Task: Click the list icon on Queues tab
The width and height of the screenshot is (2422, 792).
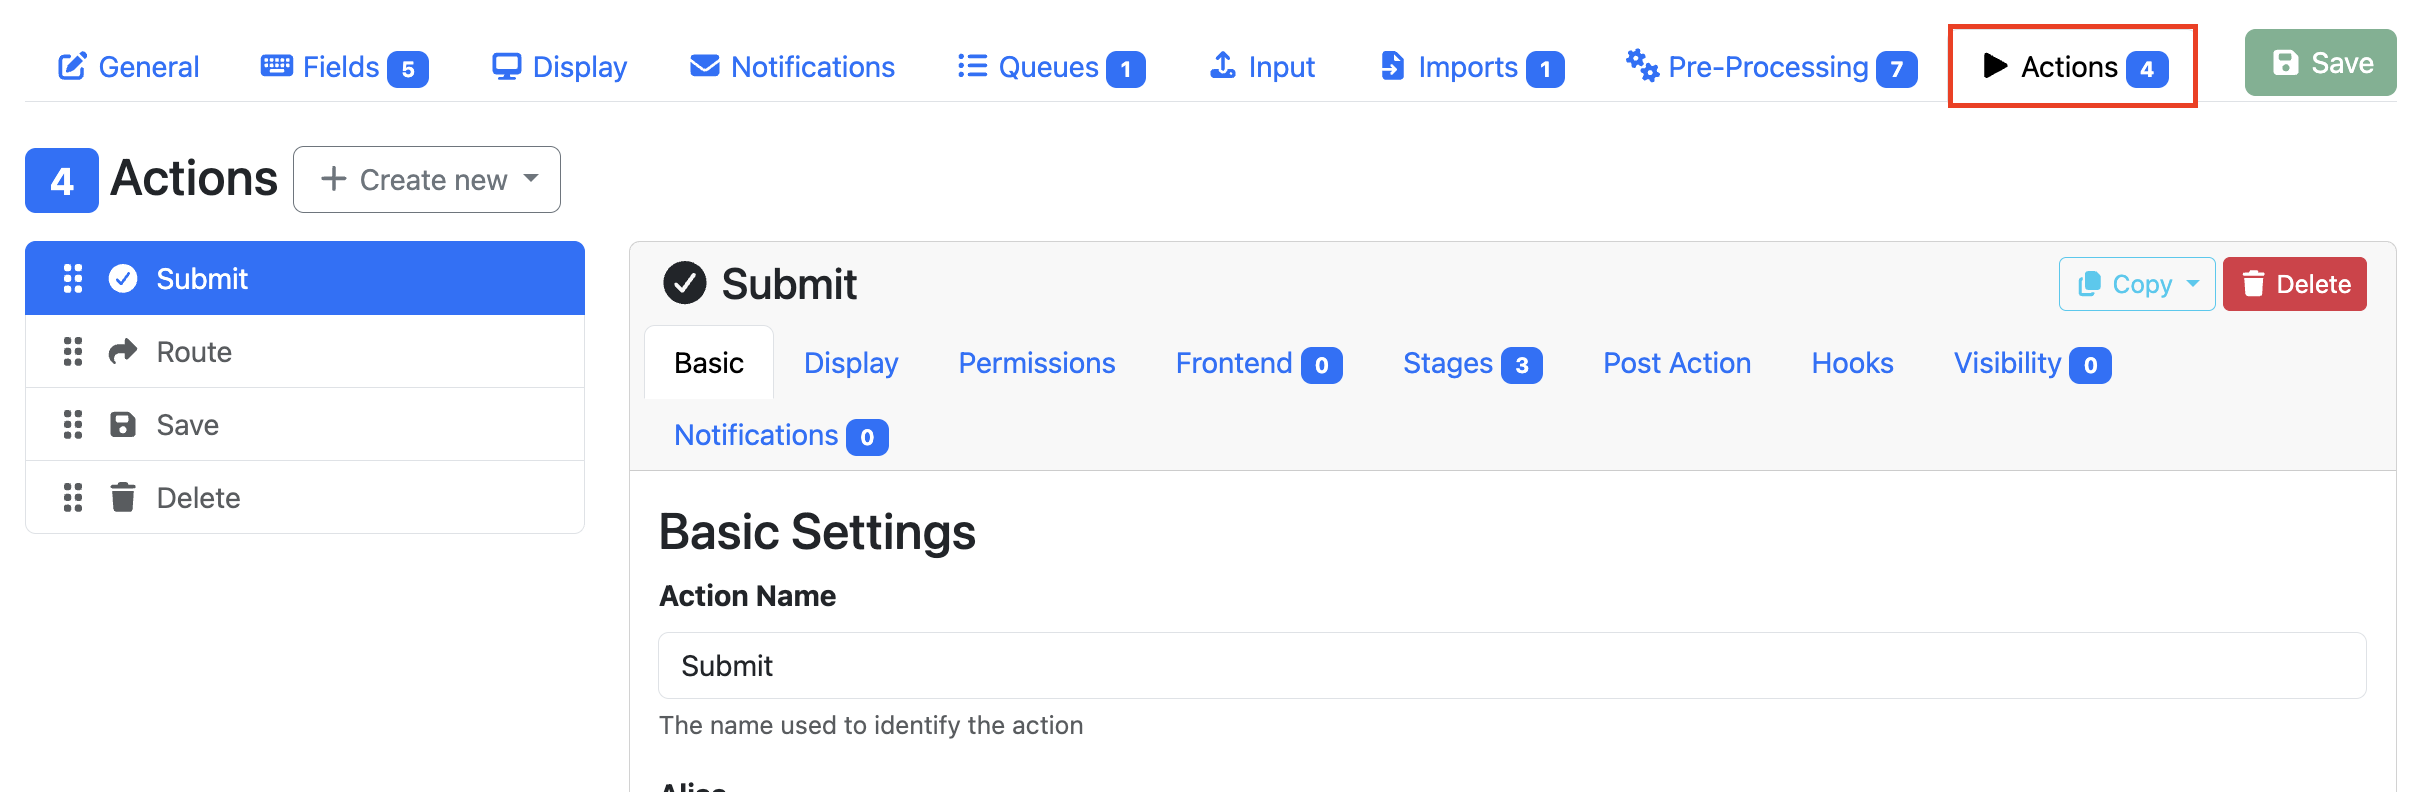Action: click(x=972, y=66)
